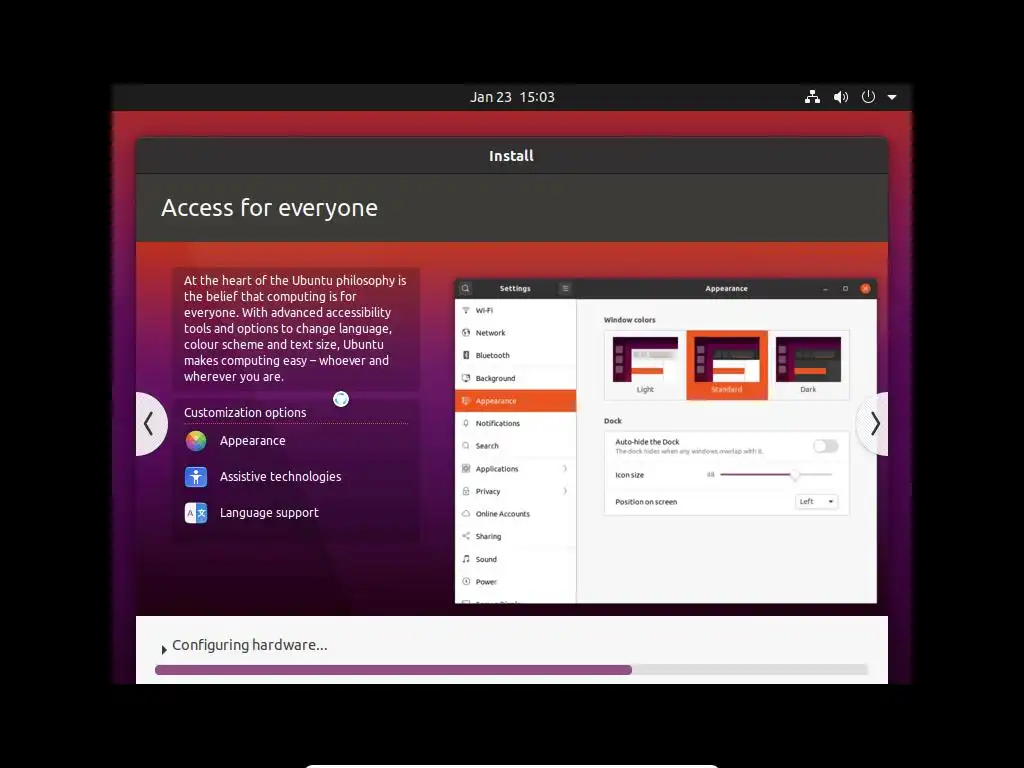The image size is (1024, 768).
Task: Expand the Applications row chevron
Action: [x=565, y=469]
